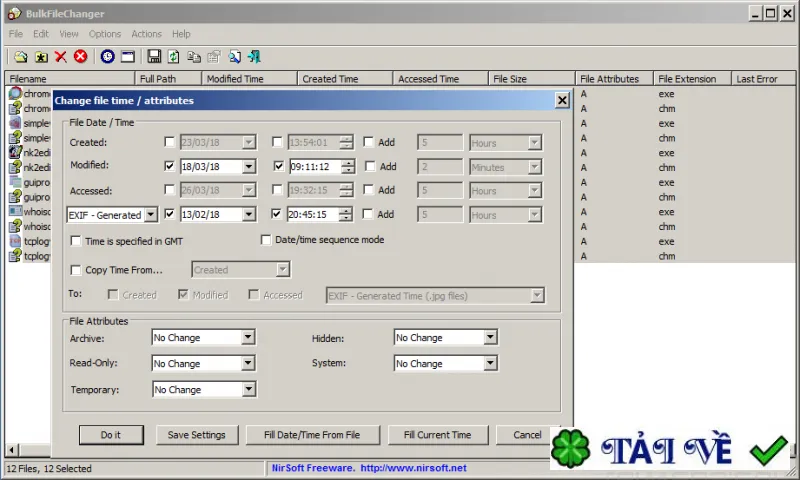Click the red circle clear-all icon
Image resolution: width=800 pixels, height=480 pixels.
coord(80,57)
